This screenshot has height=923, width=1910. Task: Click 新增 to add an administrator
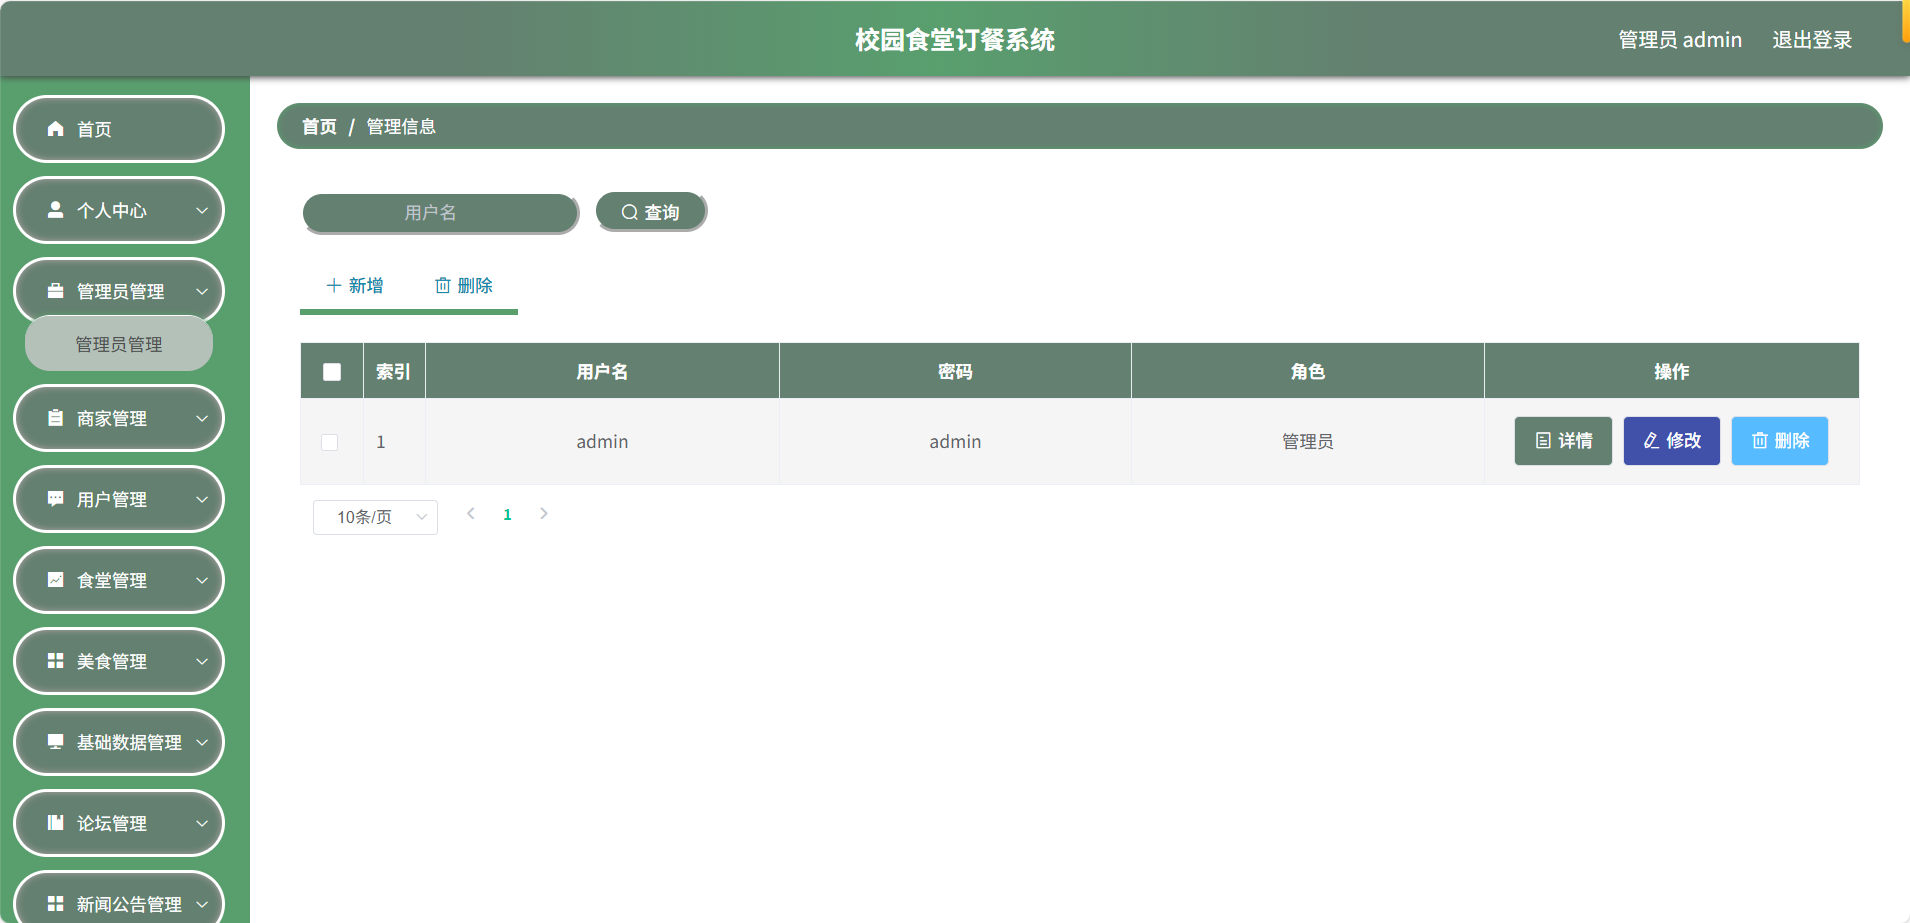(355, 286)
